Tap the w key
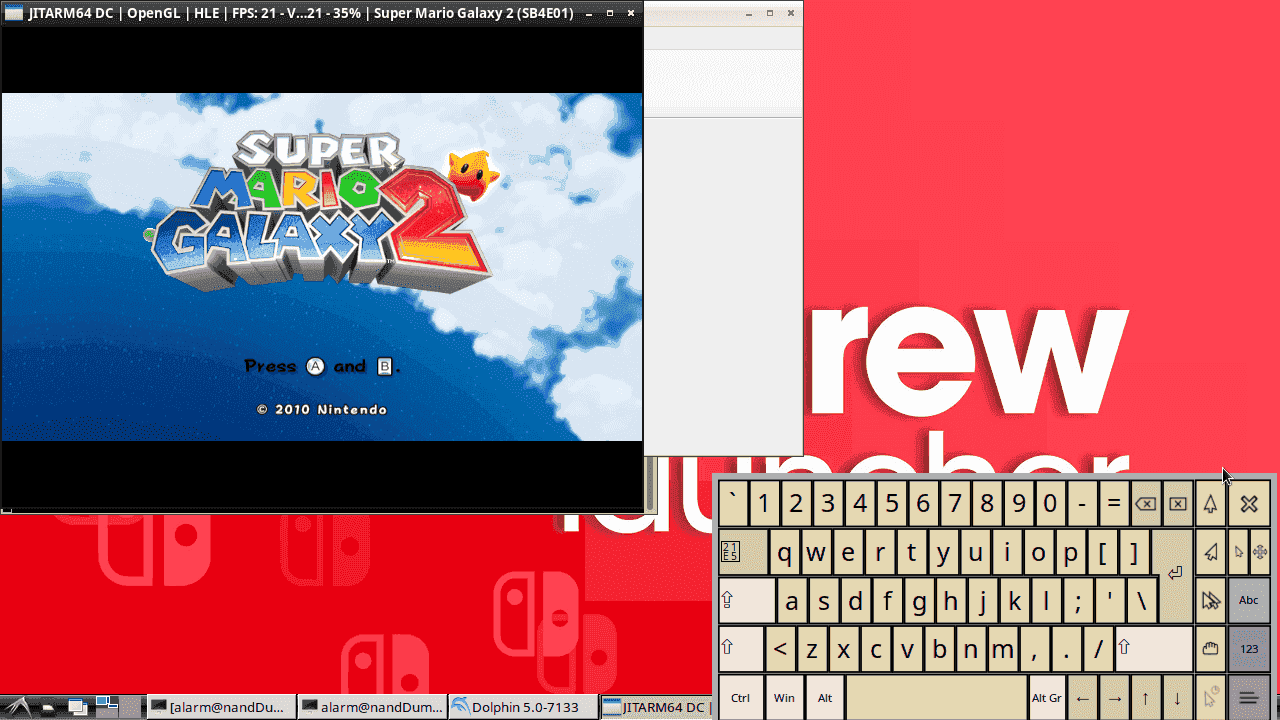The height and width of the screenshot is (720, 1280). click(817, 552)
